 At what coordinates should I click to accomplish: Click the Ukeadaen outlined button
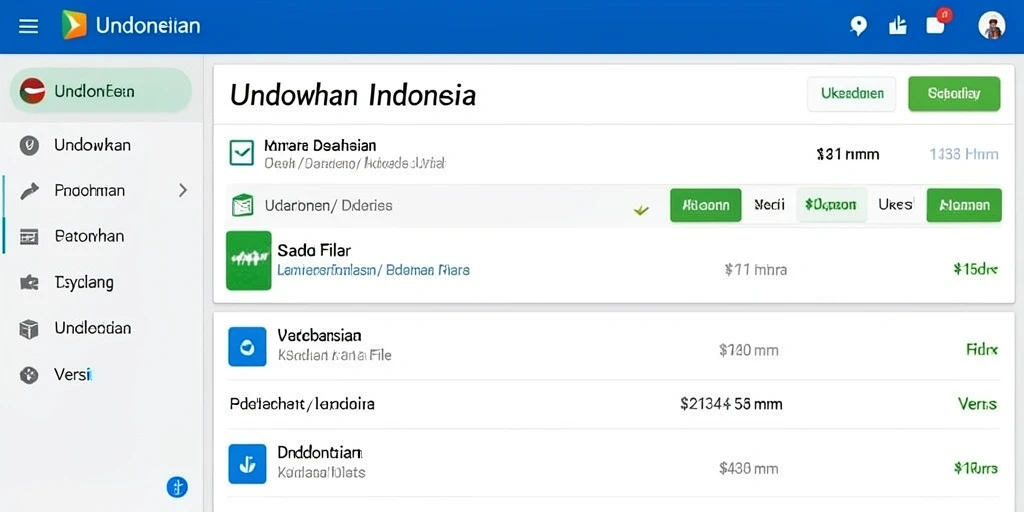(x=852, y=93)
